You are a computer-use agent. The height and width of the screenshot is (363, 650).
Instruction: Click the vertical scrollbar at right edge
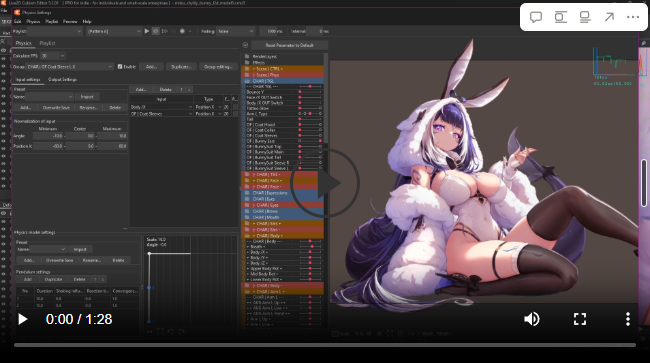tap(644, 183)
